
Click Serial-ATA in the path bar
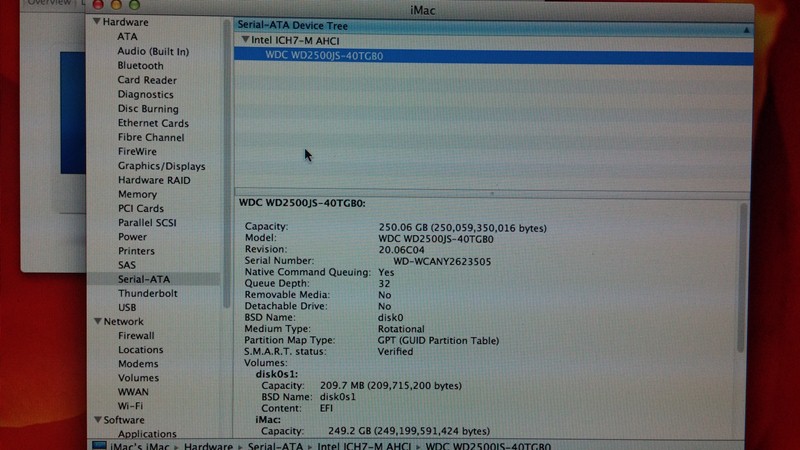275,446
